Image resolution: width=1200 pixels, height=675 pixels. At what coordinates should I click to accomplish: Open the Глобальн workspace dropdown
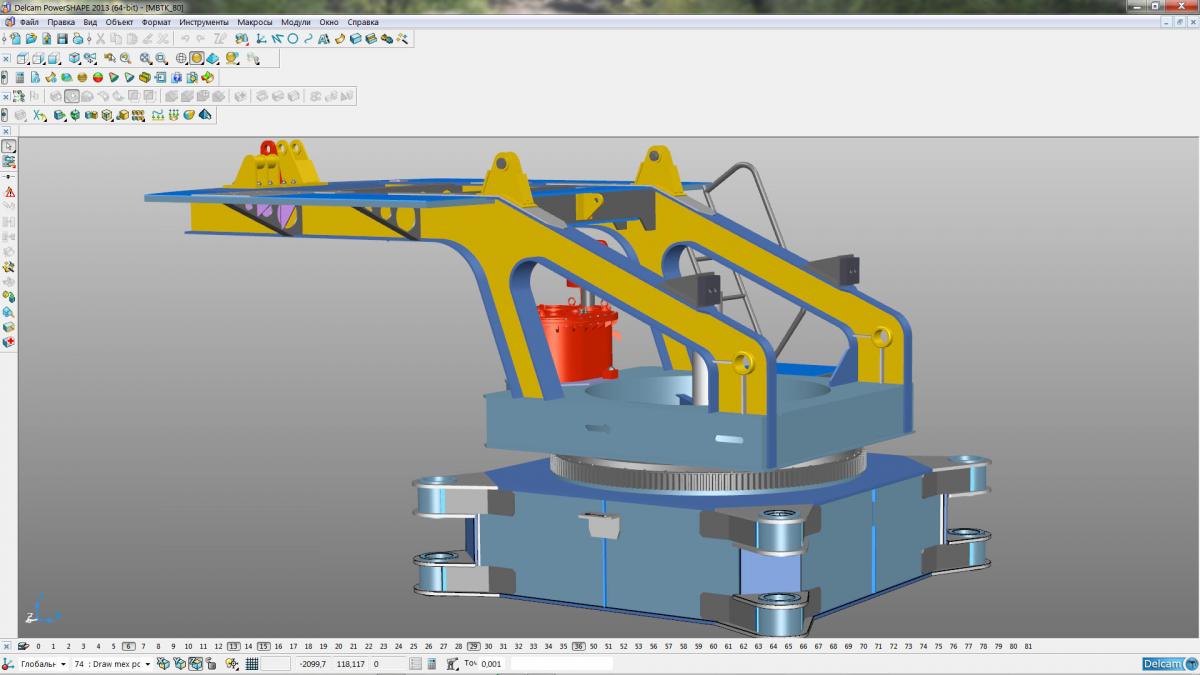tap(43, 663)
